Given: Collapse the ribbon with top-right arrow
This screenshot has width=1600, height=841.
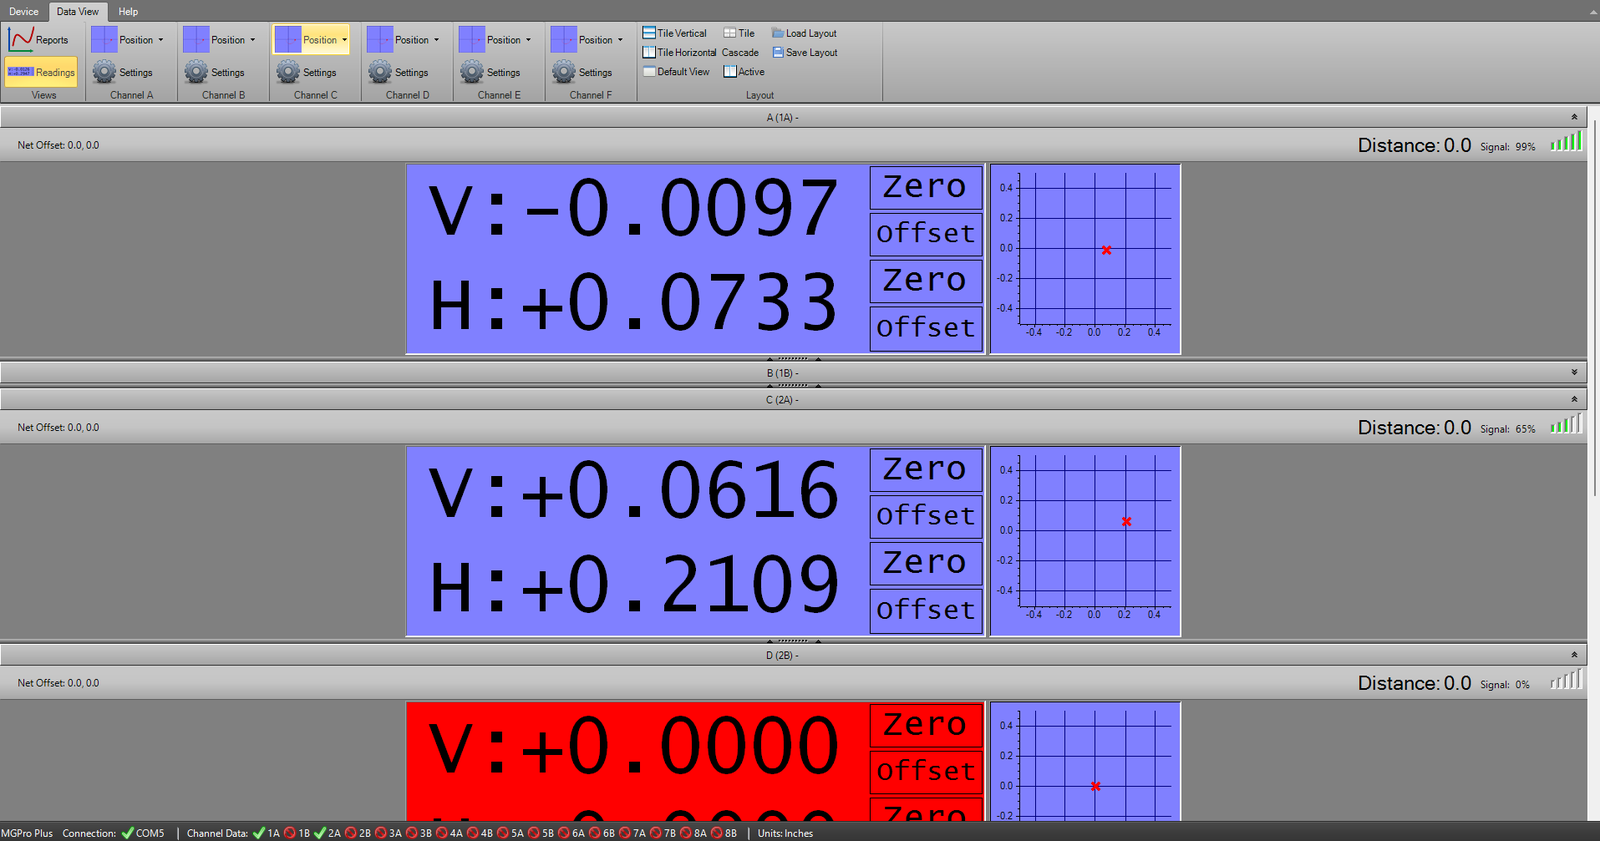Looking at the screenshot, I should point(1593,12).
